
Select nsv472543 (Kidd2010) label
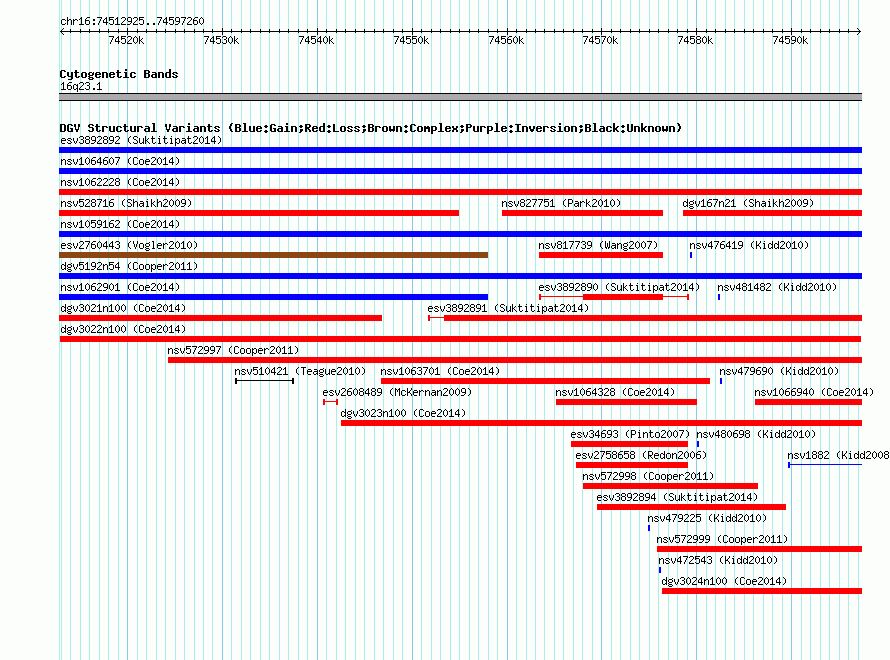pyautogui.click(x=718, y=560)
